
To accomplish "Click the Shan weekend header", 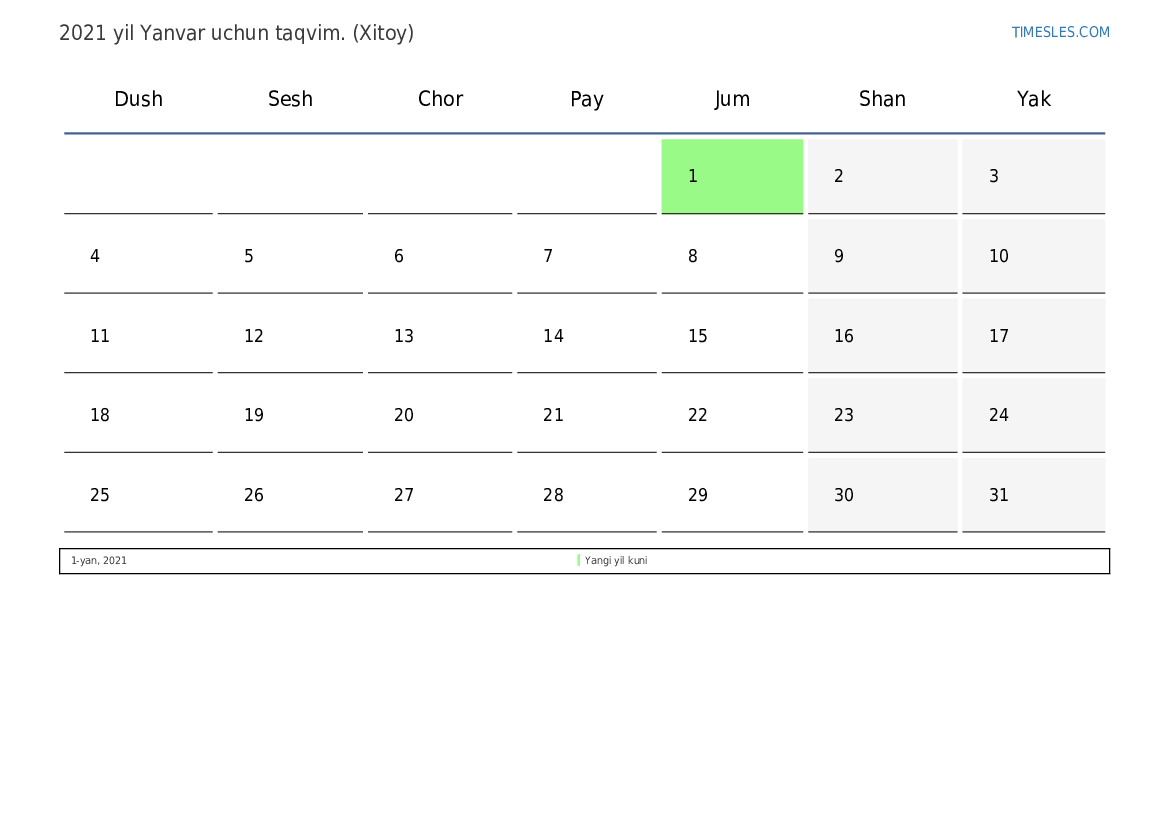I will (882, 99).
